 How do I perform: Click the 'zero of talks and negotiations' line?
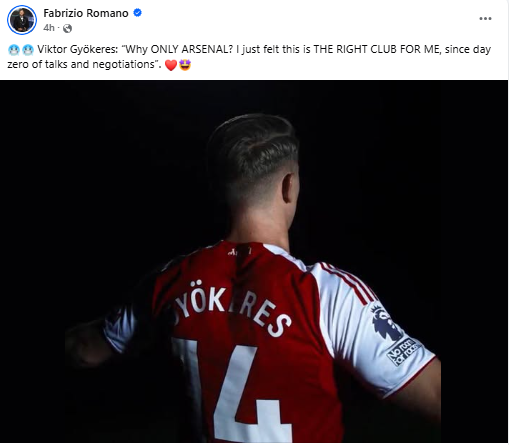point(84,64)
